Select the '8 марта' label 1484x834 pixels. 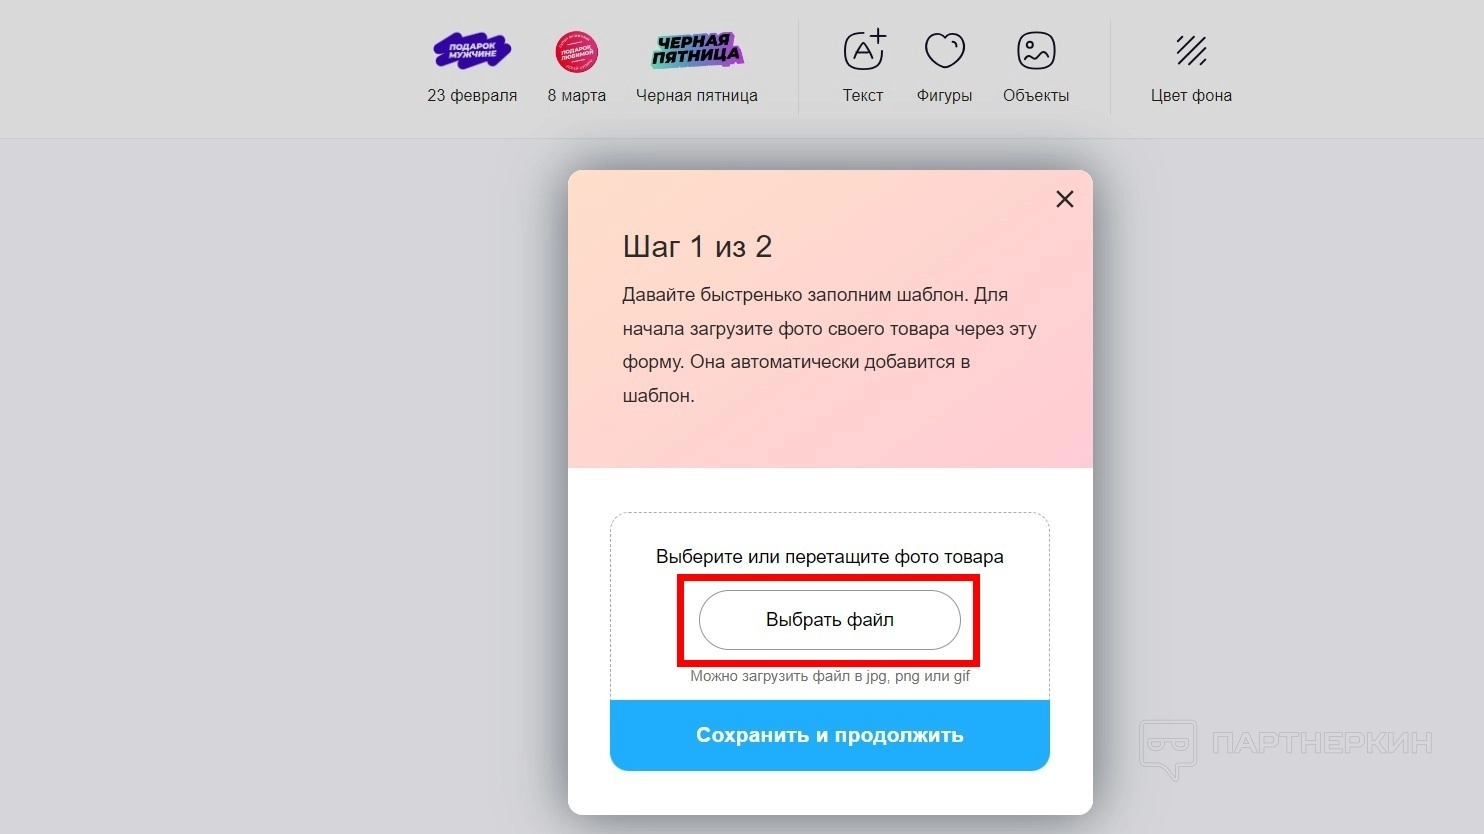(x=577, y=96)
